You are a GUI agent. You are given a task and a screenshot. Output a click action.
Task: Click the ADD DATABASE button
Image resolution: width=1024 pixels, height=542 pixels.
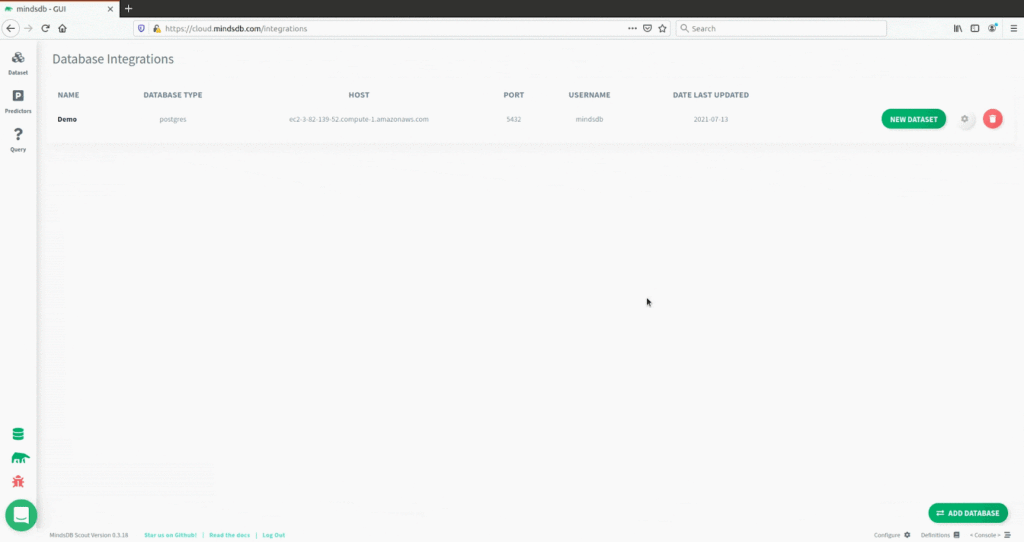[968, 513]
